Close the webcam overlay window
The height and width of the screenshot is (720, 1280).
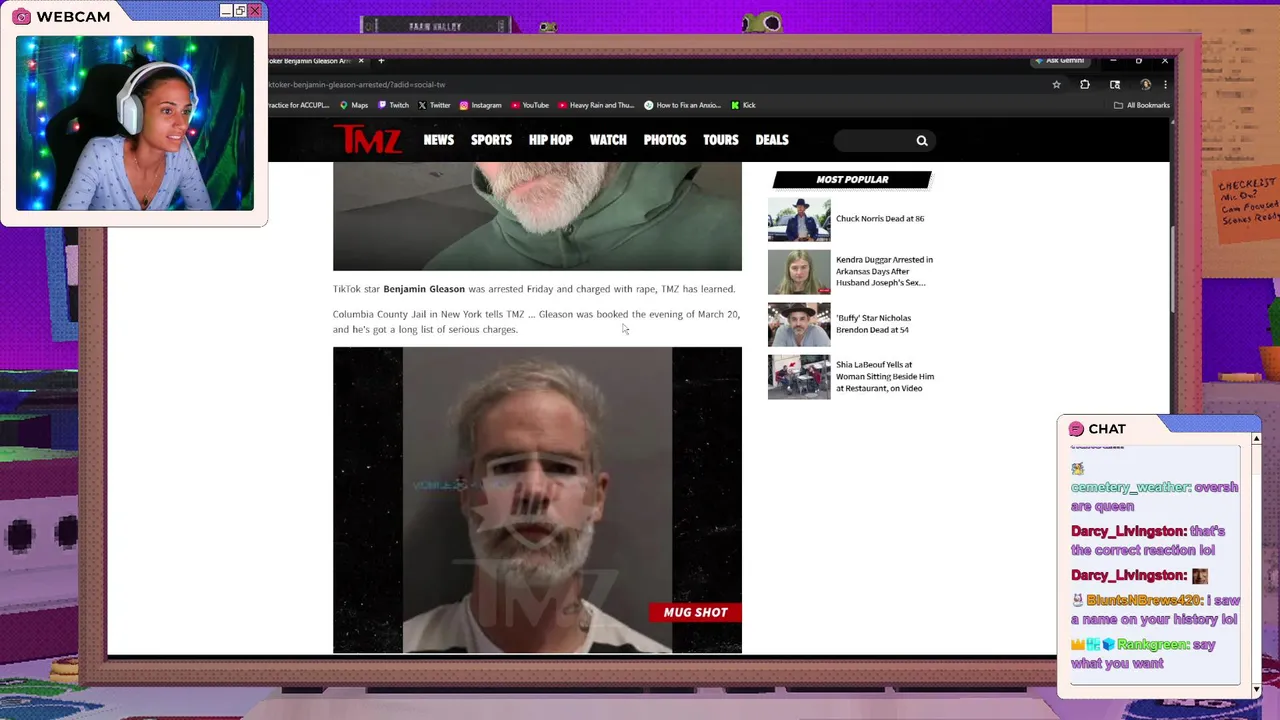tap(255, 11)
